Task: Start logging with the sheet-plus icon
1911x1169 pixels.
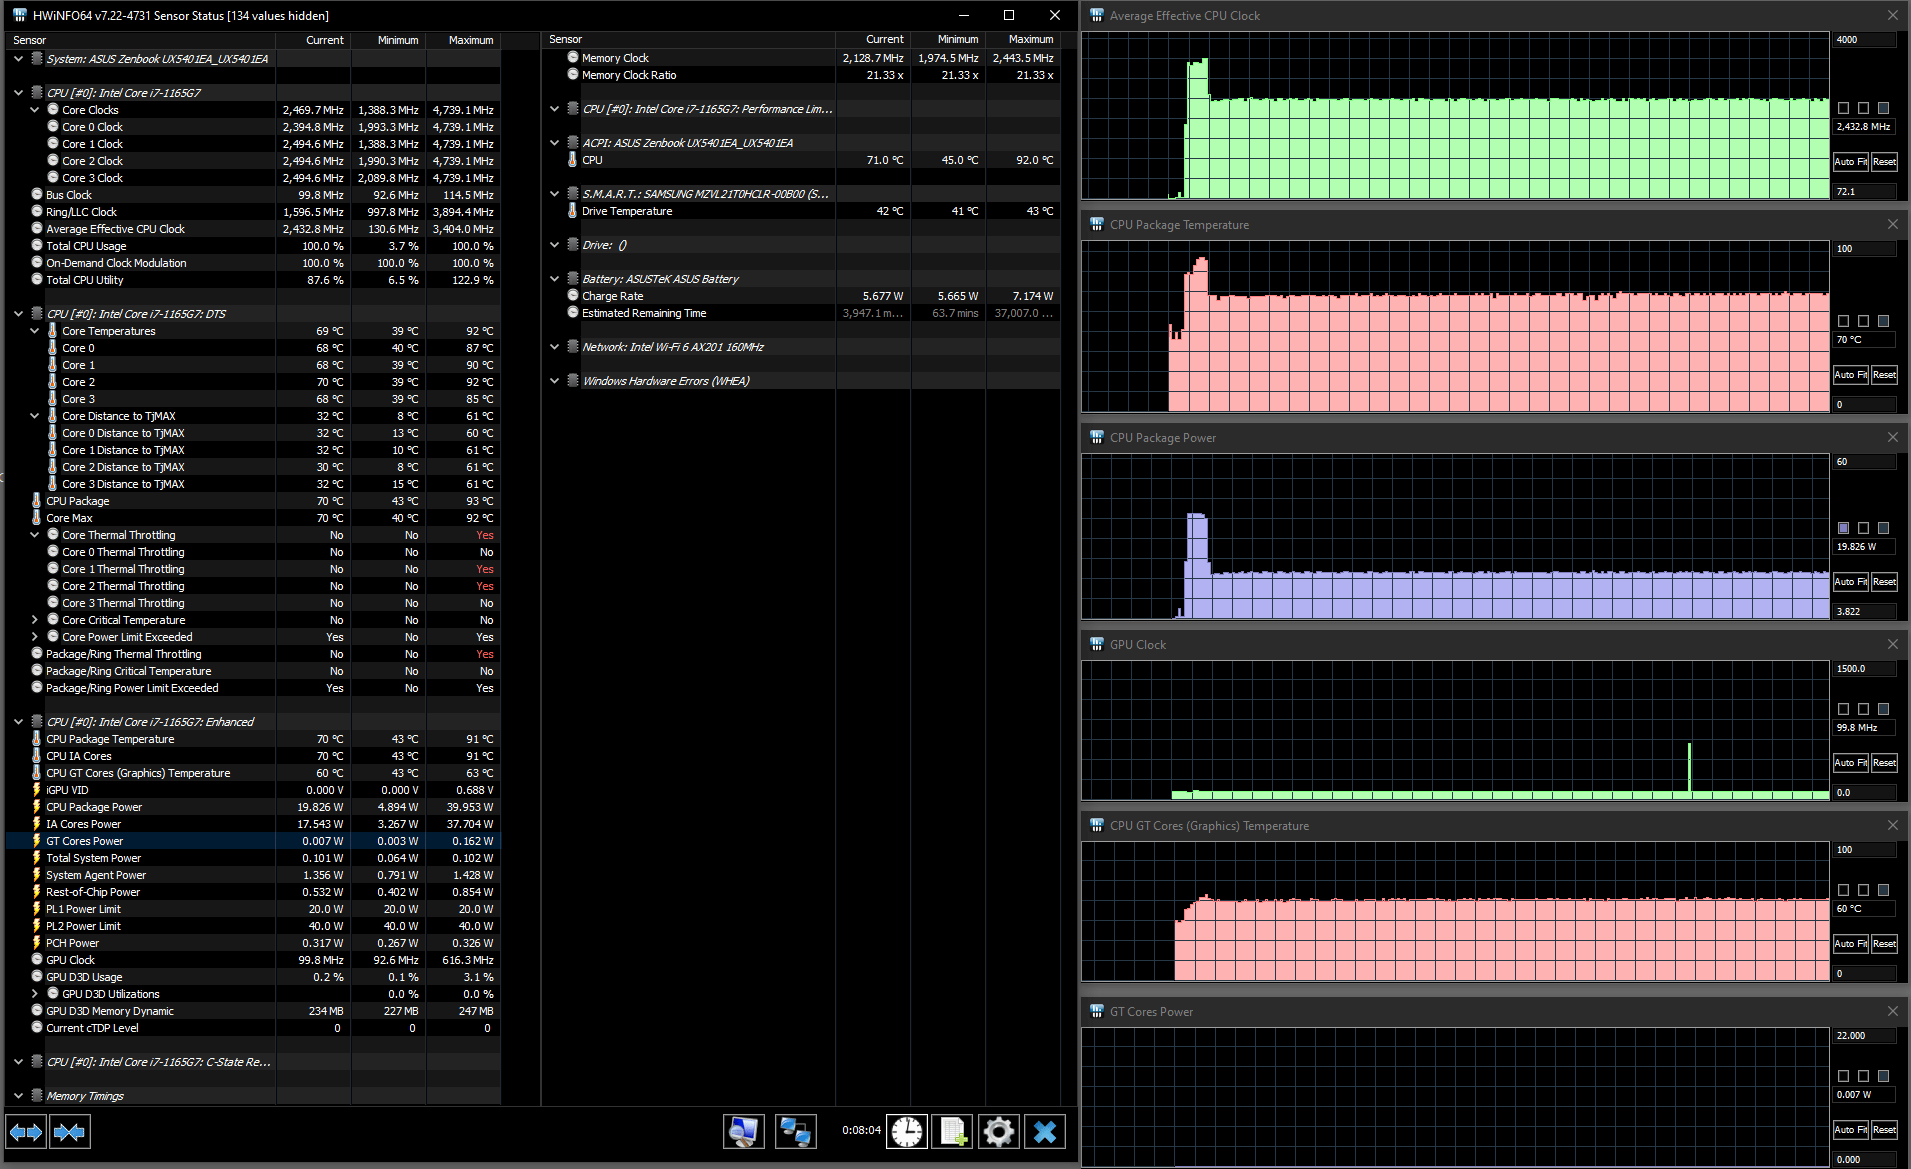Action: 952,1132
